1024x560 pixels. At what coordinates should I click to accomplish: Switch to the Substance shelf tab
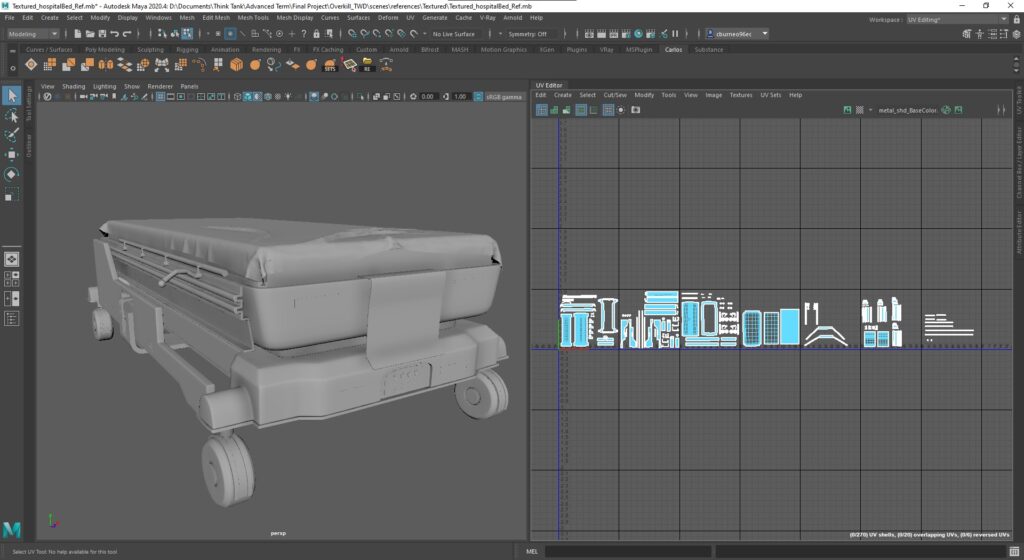coord(709,50)
